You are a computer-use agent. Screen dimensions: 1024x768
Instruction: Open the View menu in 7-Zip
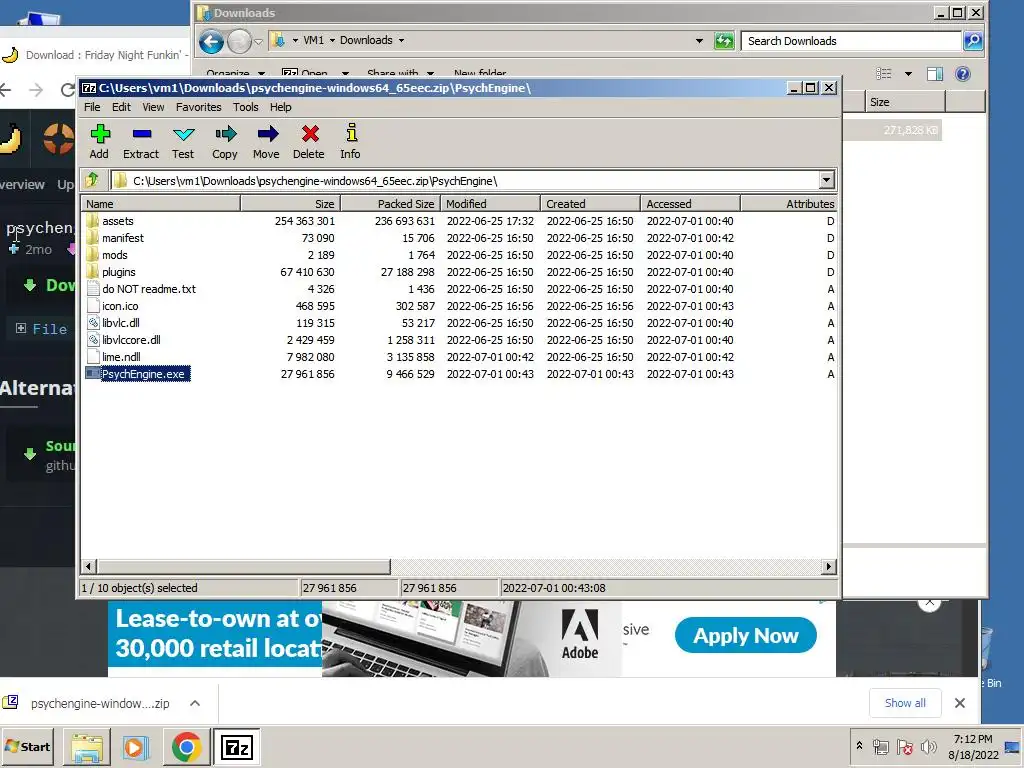coord(153,107)
